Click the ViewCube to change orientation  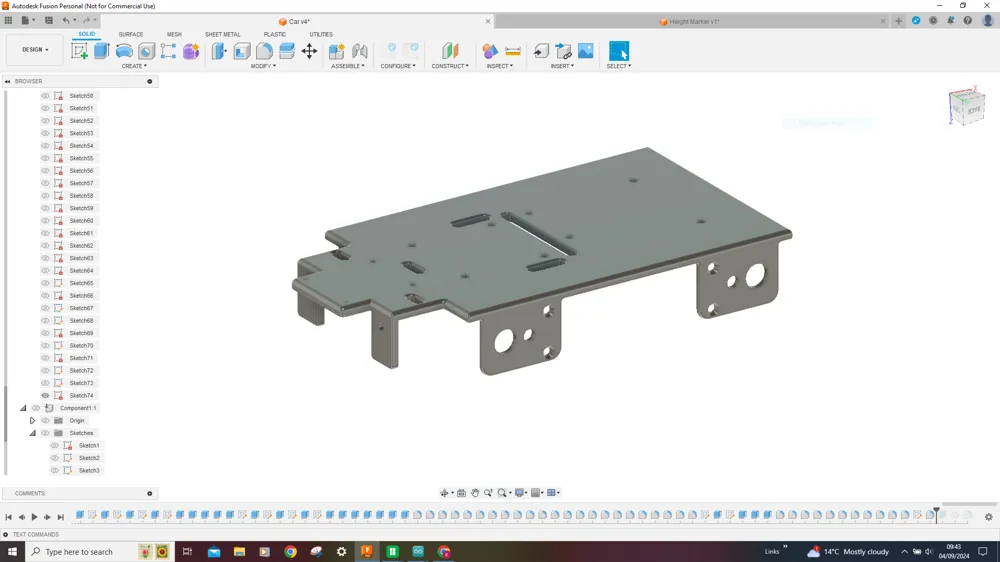pyautogui.click(x=966, y=106)
